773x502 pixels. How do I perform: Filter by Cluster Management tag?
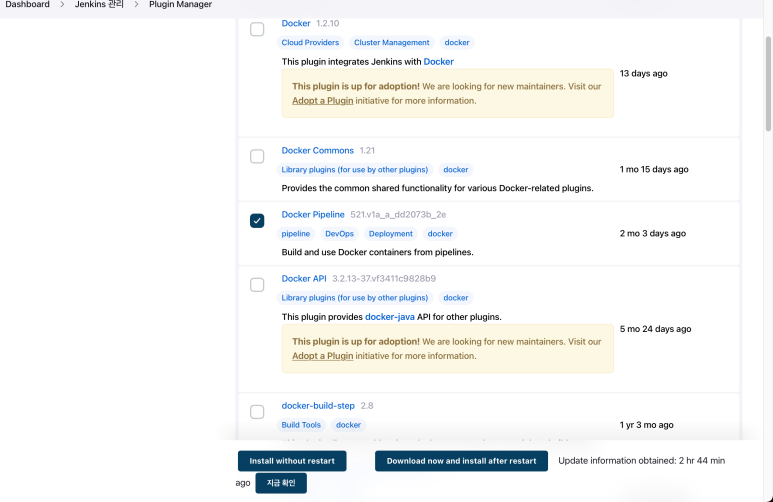point(391,42)
